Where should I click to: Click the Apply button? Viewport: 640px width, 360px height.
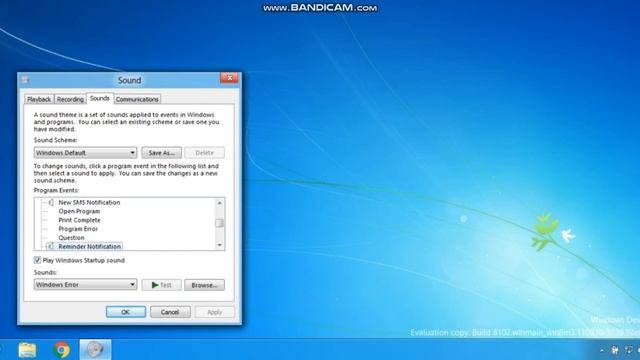[x=215, y=312]
